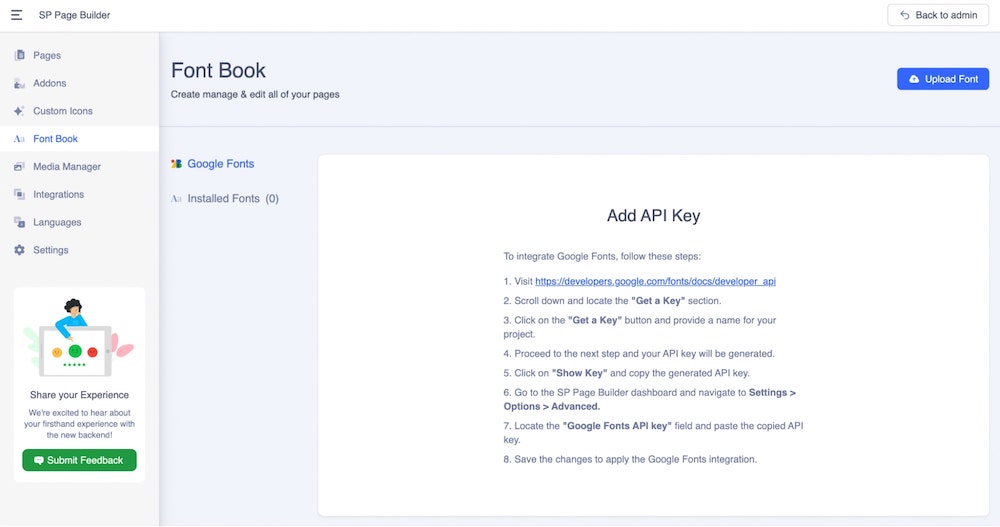
Task: Click the Addons sidebar icon
Action: click(19, 83)
